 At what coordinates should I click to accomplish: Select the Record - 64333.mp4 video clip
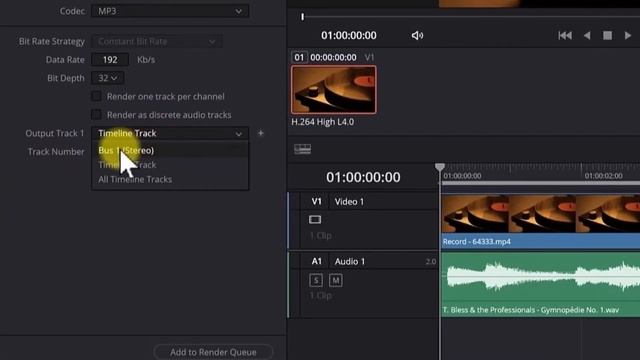click(541, 222)
